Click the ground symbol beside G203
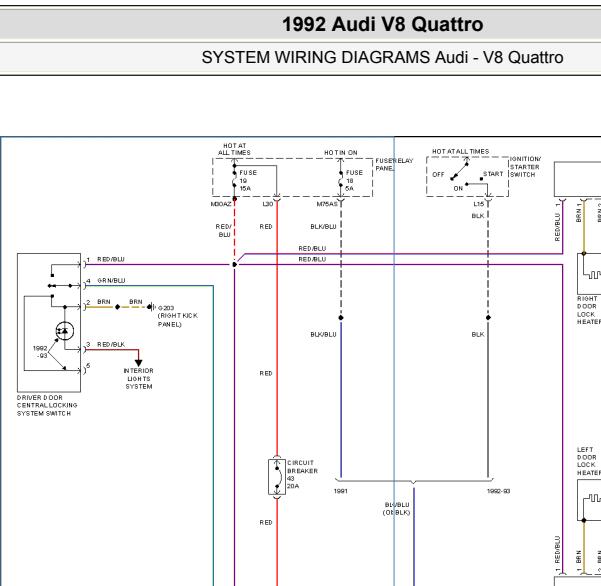Image resolution: width=601 pixels, height=586 pixels. [152, 307]
